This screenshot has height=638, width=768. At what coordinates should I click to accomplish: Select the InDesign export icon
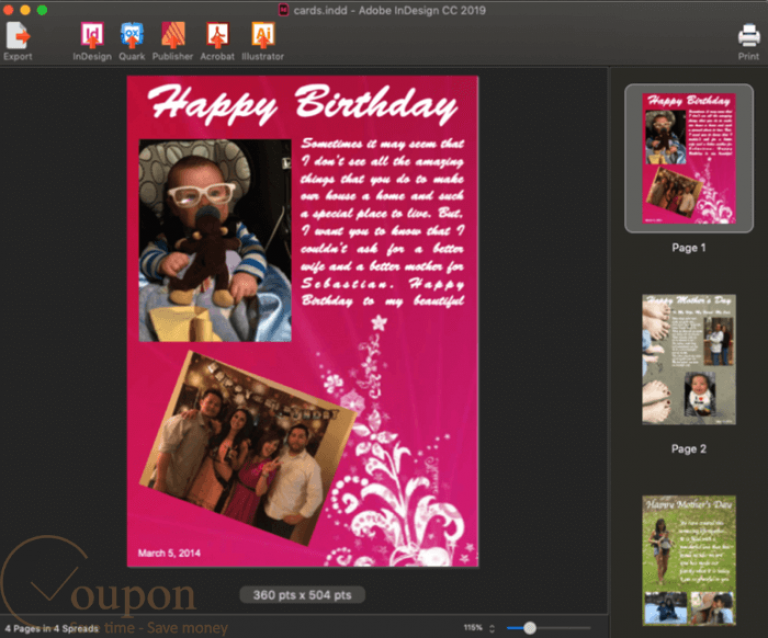(x=92, y=35)
